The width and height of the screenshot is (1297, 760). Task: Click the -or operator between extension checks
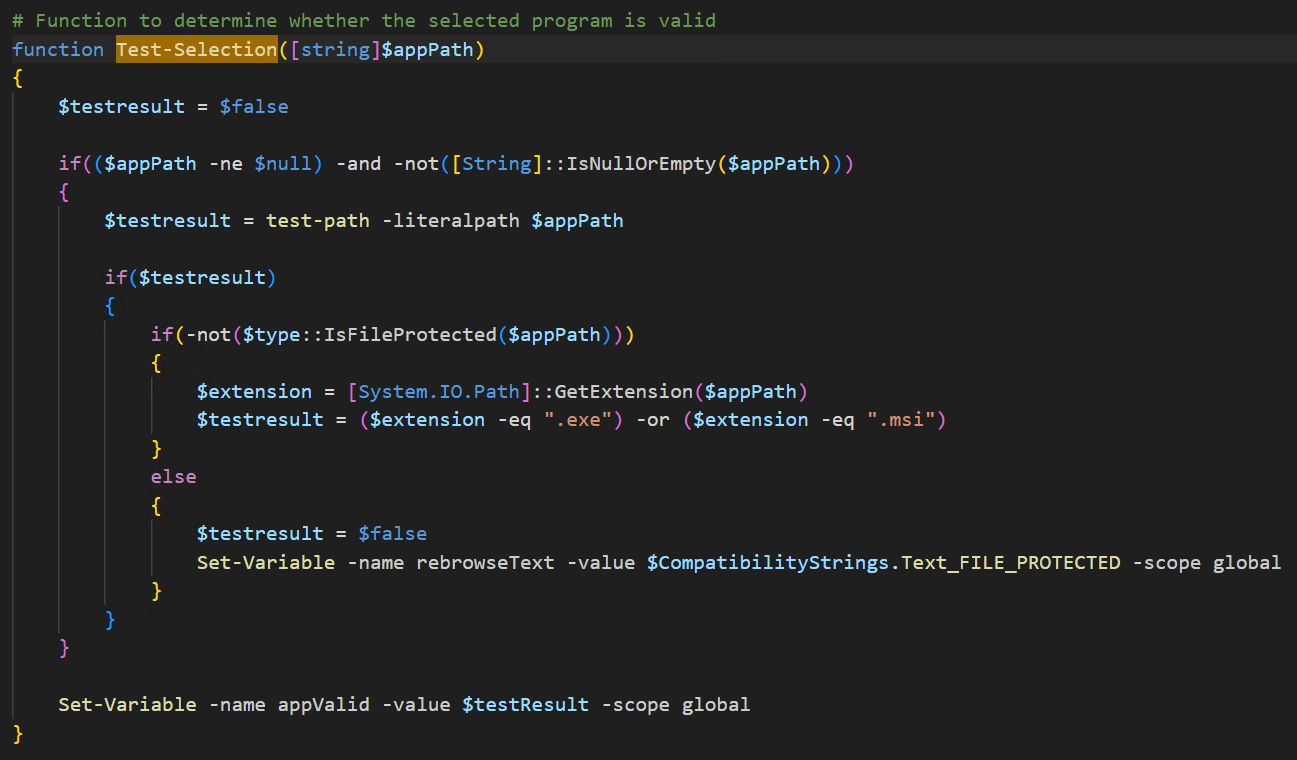click(652, 420)
